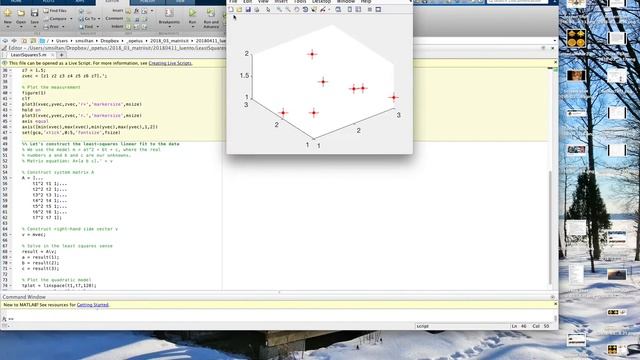Click the Edit Plot arrow icon in figure toolbar

(x=268, y=9)
